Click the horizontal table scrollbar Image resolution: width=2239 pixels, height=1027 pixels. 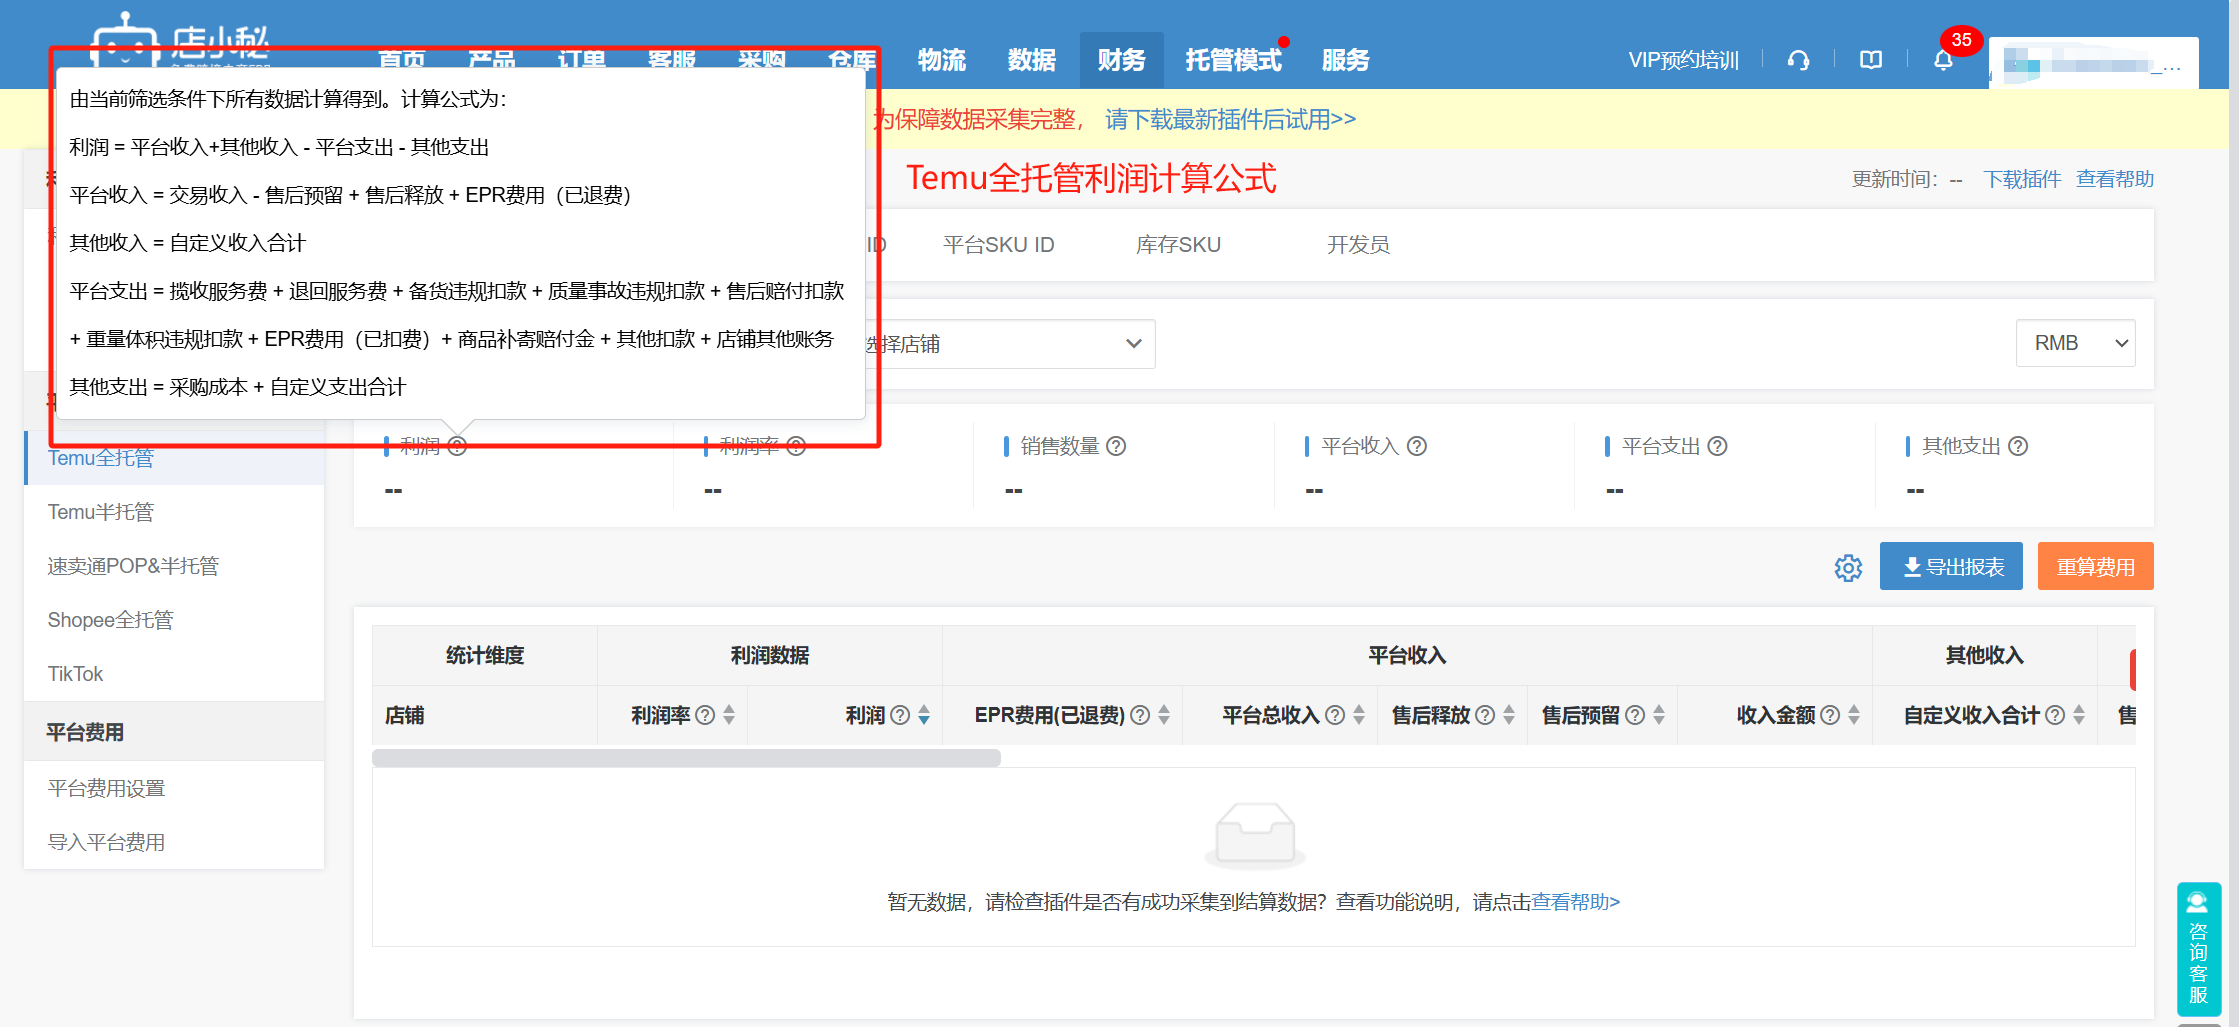point(686,758)
